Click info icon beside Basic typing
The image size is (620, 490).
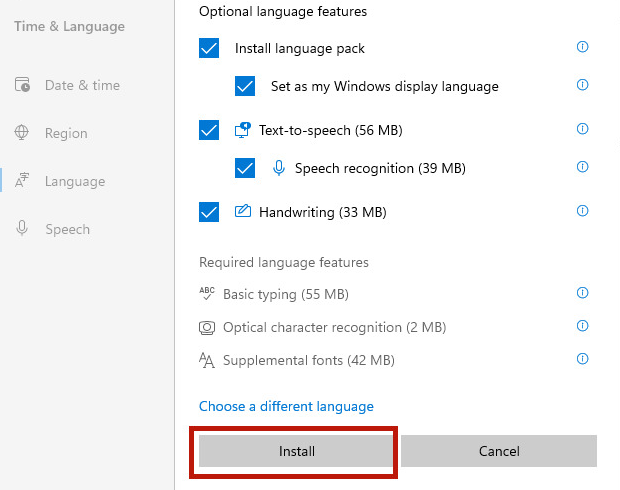point(582,293)
